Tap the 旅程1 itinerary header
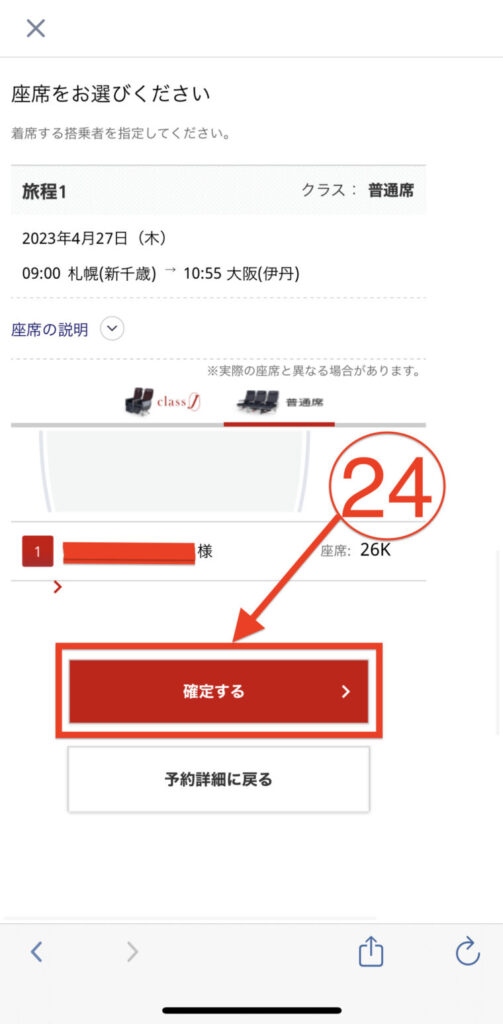 (x=218, y=191)
